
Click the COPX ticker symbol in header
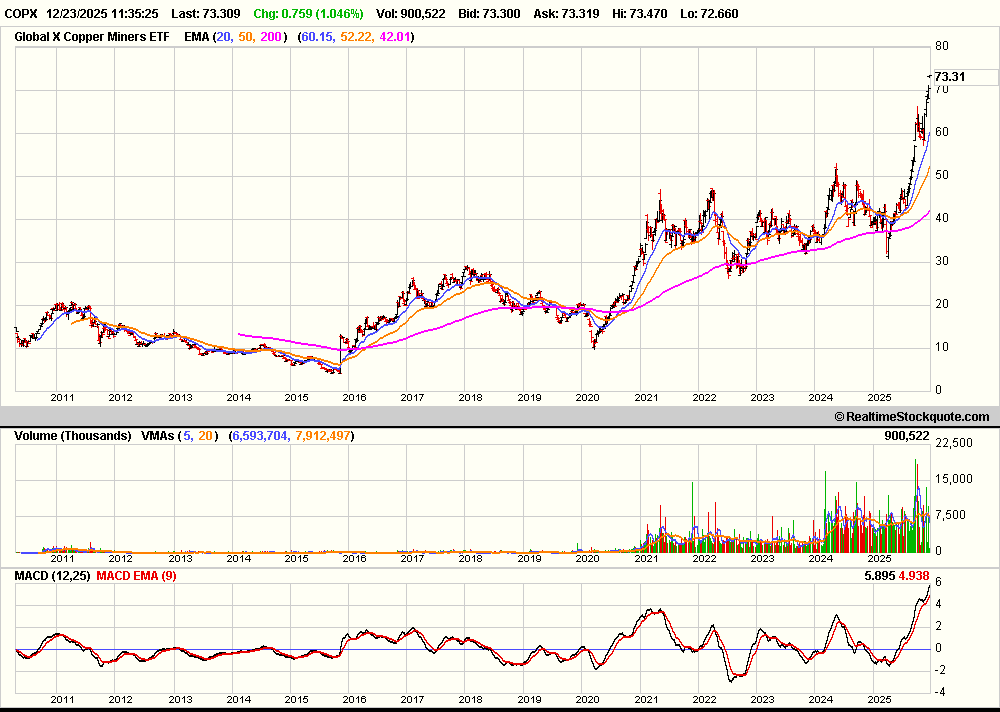(22, 15)
